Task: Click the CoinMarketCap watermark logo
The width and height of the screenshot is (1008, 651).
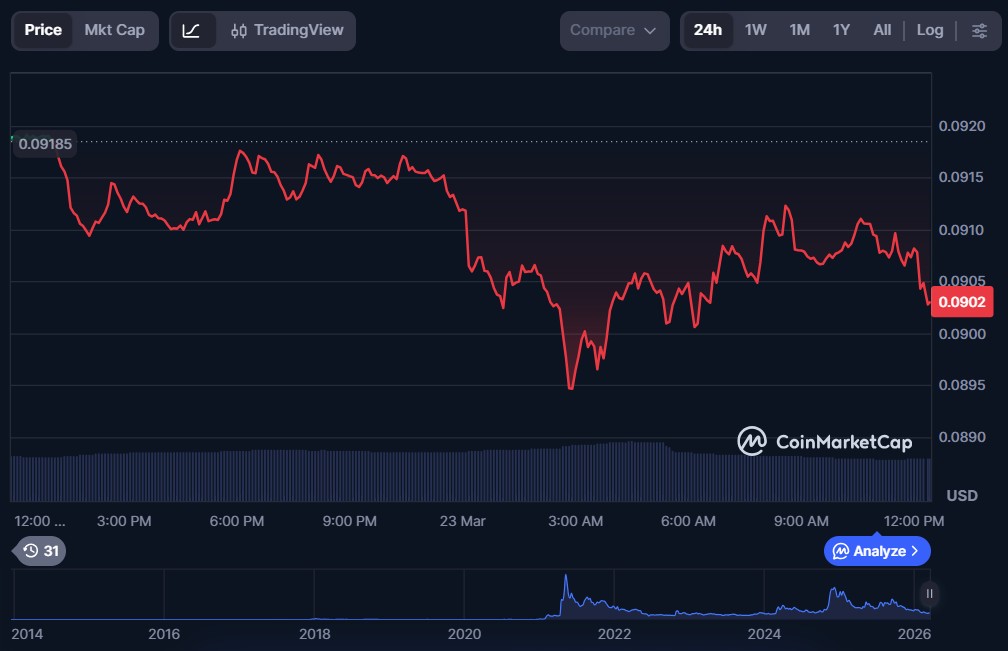Action: [824, 441]
